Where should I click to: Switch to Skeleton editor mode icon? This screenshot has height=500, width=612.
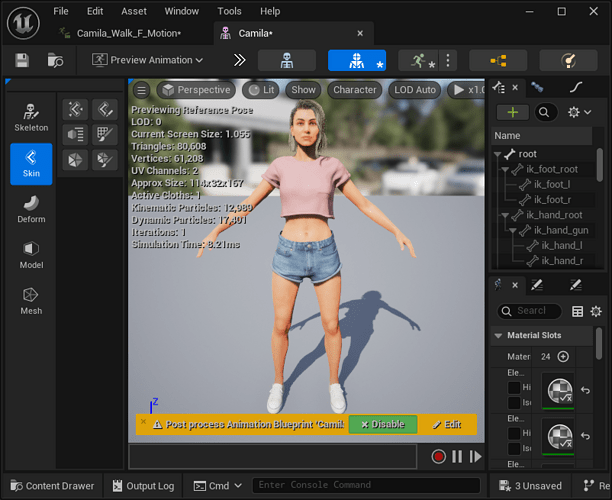(286, 60)
